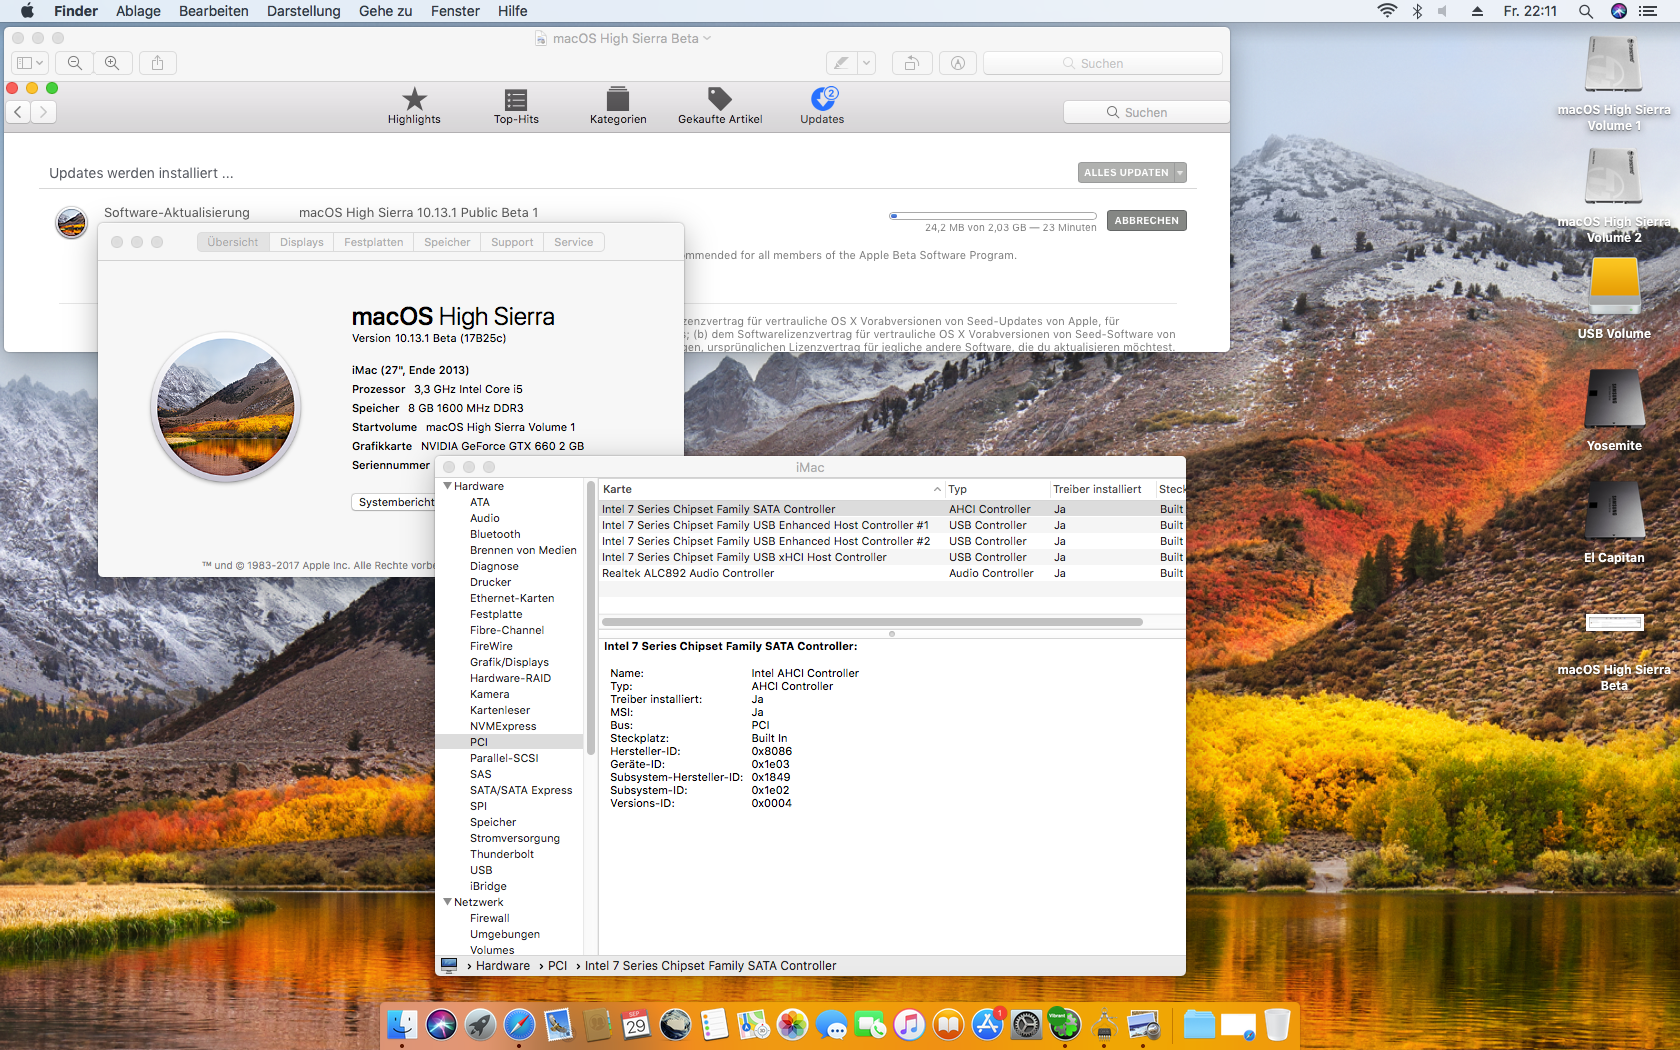The image size is (1680, 1050).
Task: Switch to the Displays tab
Action: (x=301, y=242)
